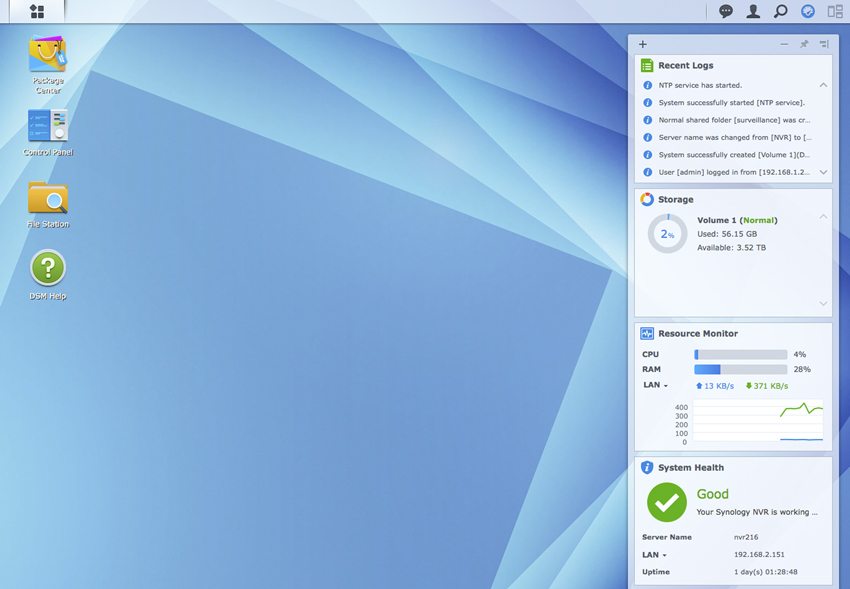Image resolution: width=850 pixels, height=589 pixels.
Task: Click the RAM usage bar
Action: (x=740, y=370)
